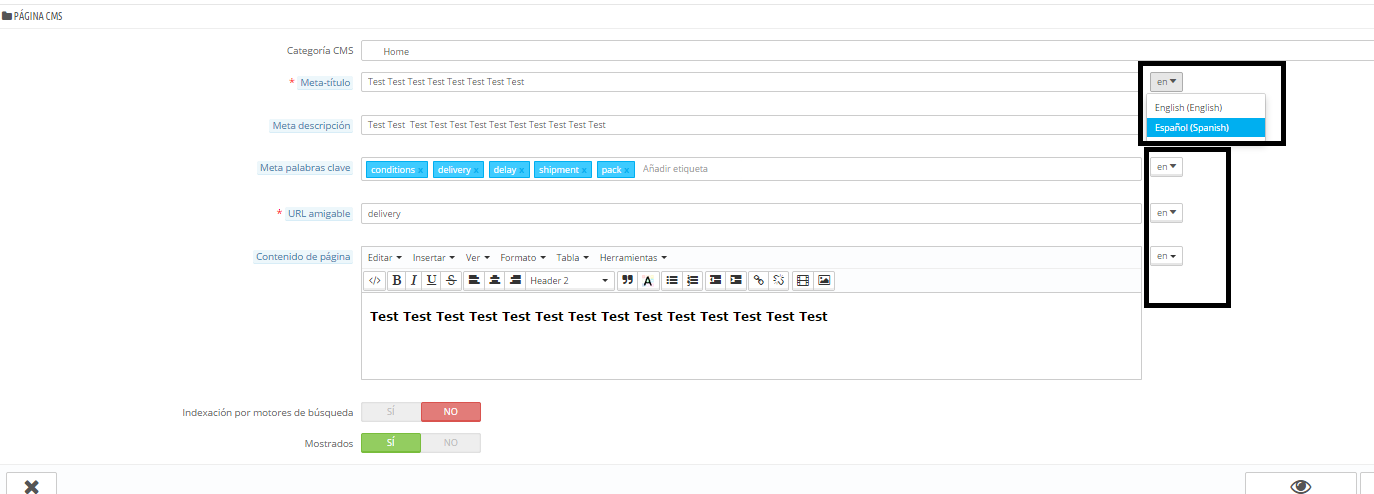Open the Herramientas editor menu
This screenshot has width=1374, height=494.
(633, 258)
